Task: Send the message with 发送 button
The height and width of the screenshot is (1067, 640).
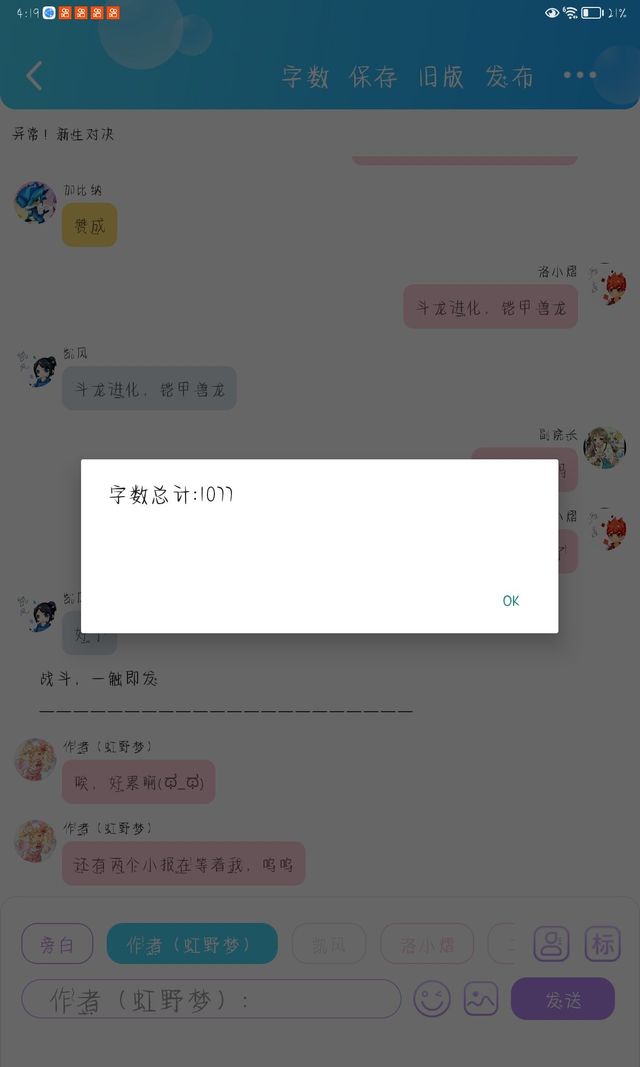Action: coord(562,998)
